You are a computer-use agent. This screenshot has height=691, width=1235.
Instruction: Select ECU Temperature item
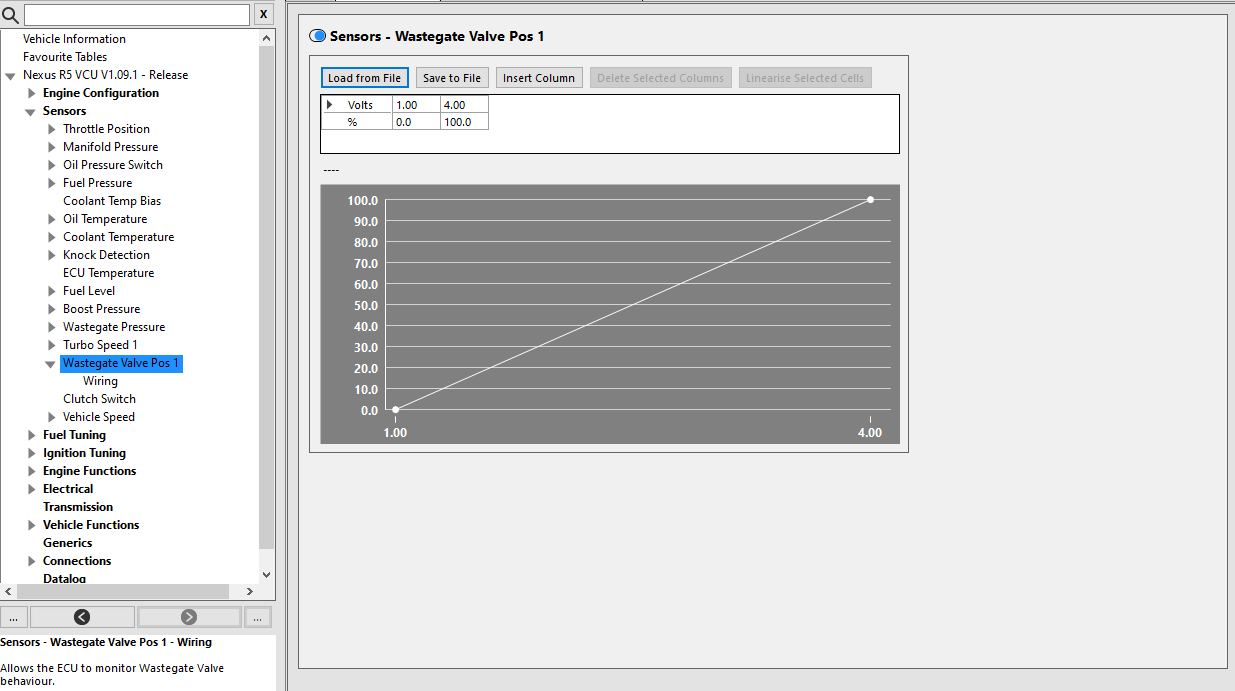pos(108,273)
